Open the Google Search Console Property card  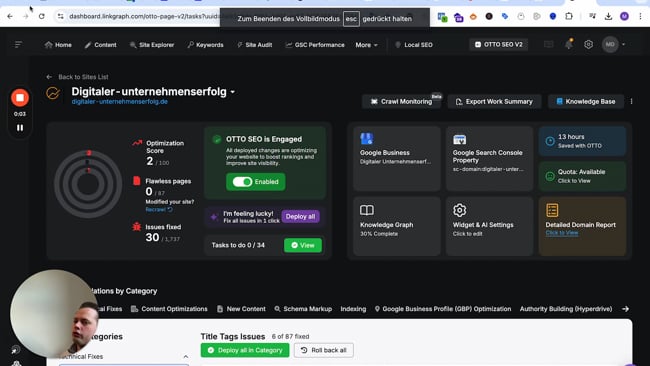489,159
